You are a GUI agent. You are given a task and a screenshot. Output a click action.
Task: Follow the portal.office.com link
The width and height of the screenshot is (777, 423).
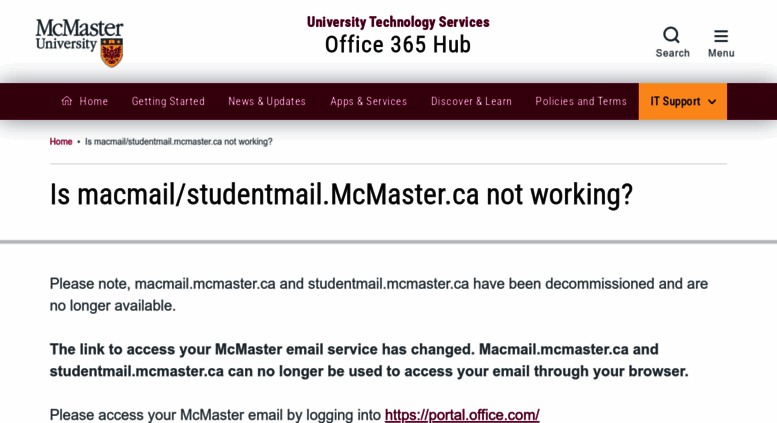pos(462,415)
